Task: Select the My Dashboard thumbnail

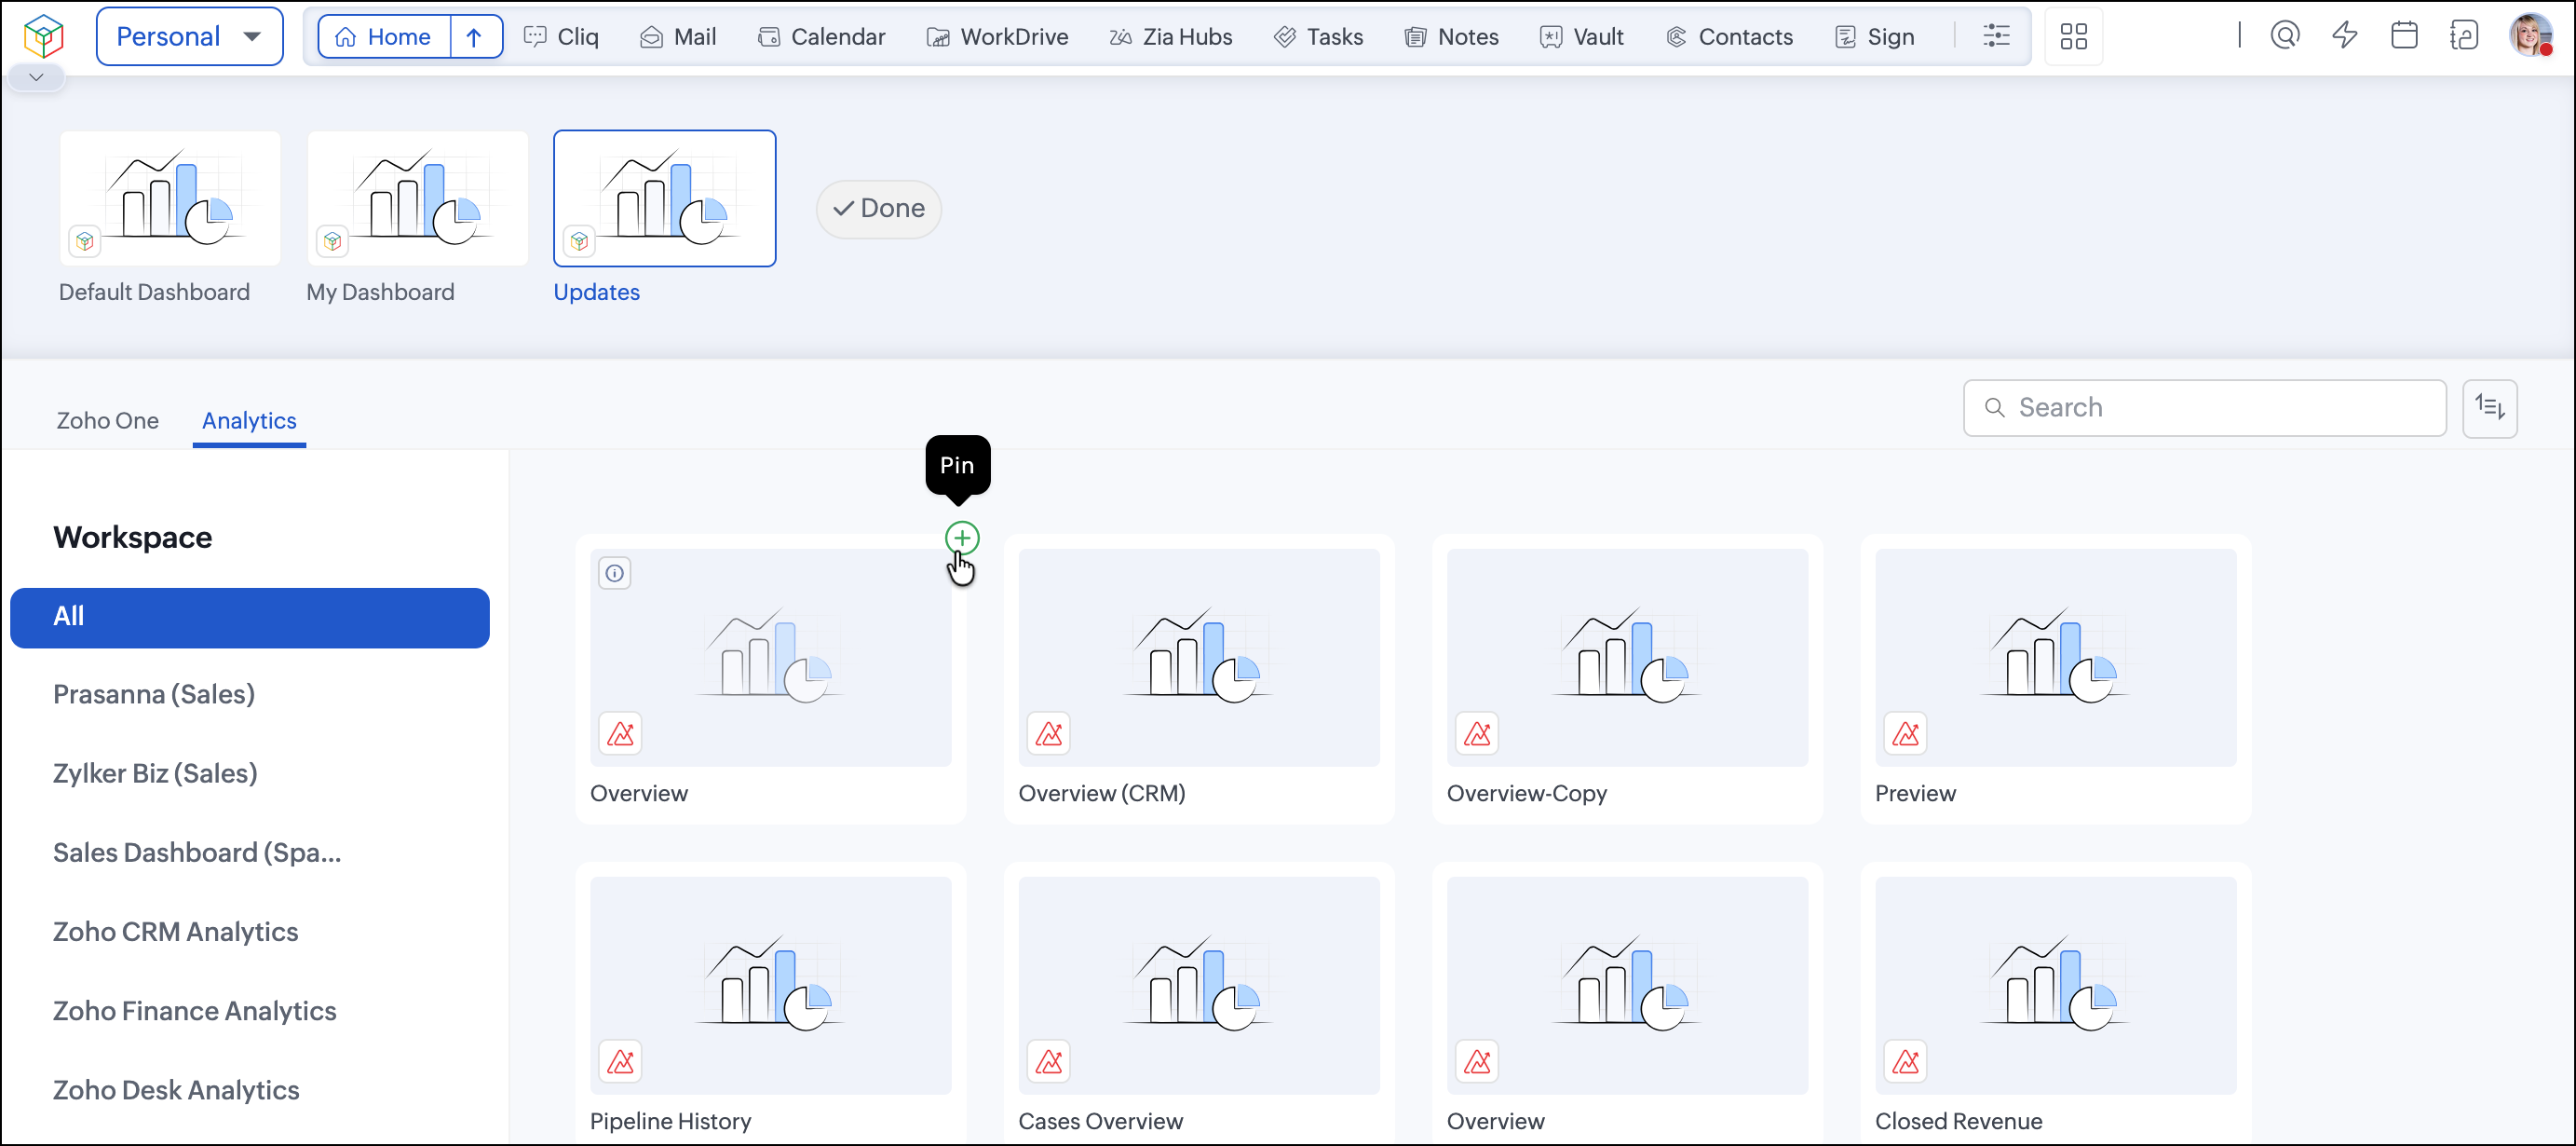Action: pos(417,198)
